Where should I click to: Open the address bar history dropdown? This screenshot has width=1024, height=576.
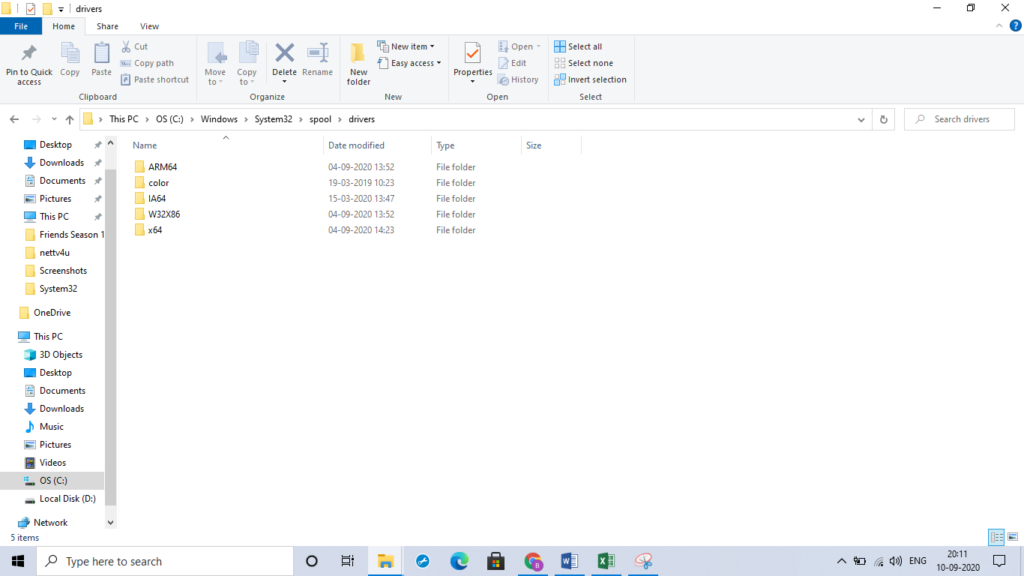point(862,119)
